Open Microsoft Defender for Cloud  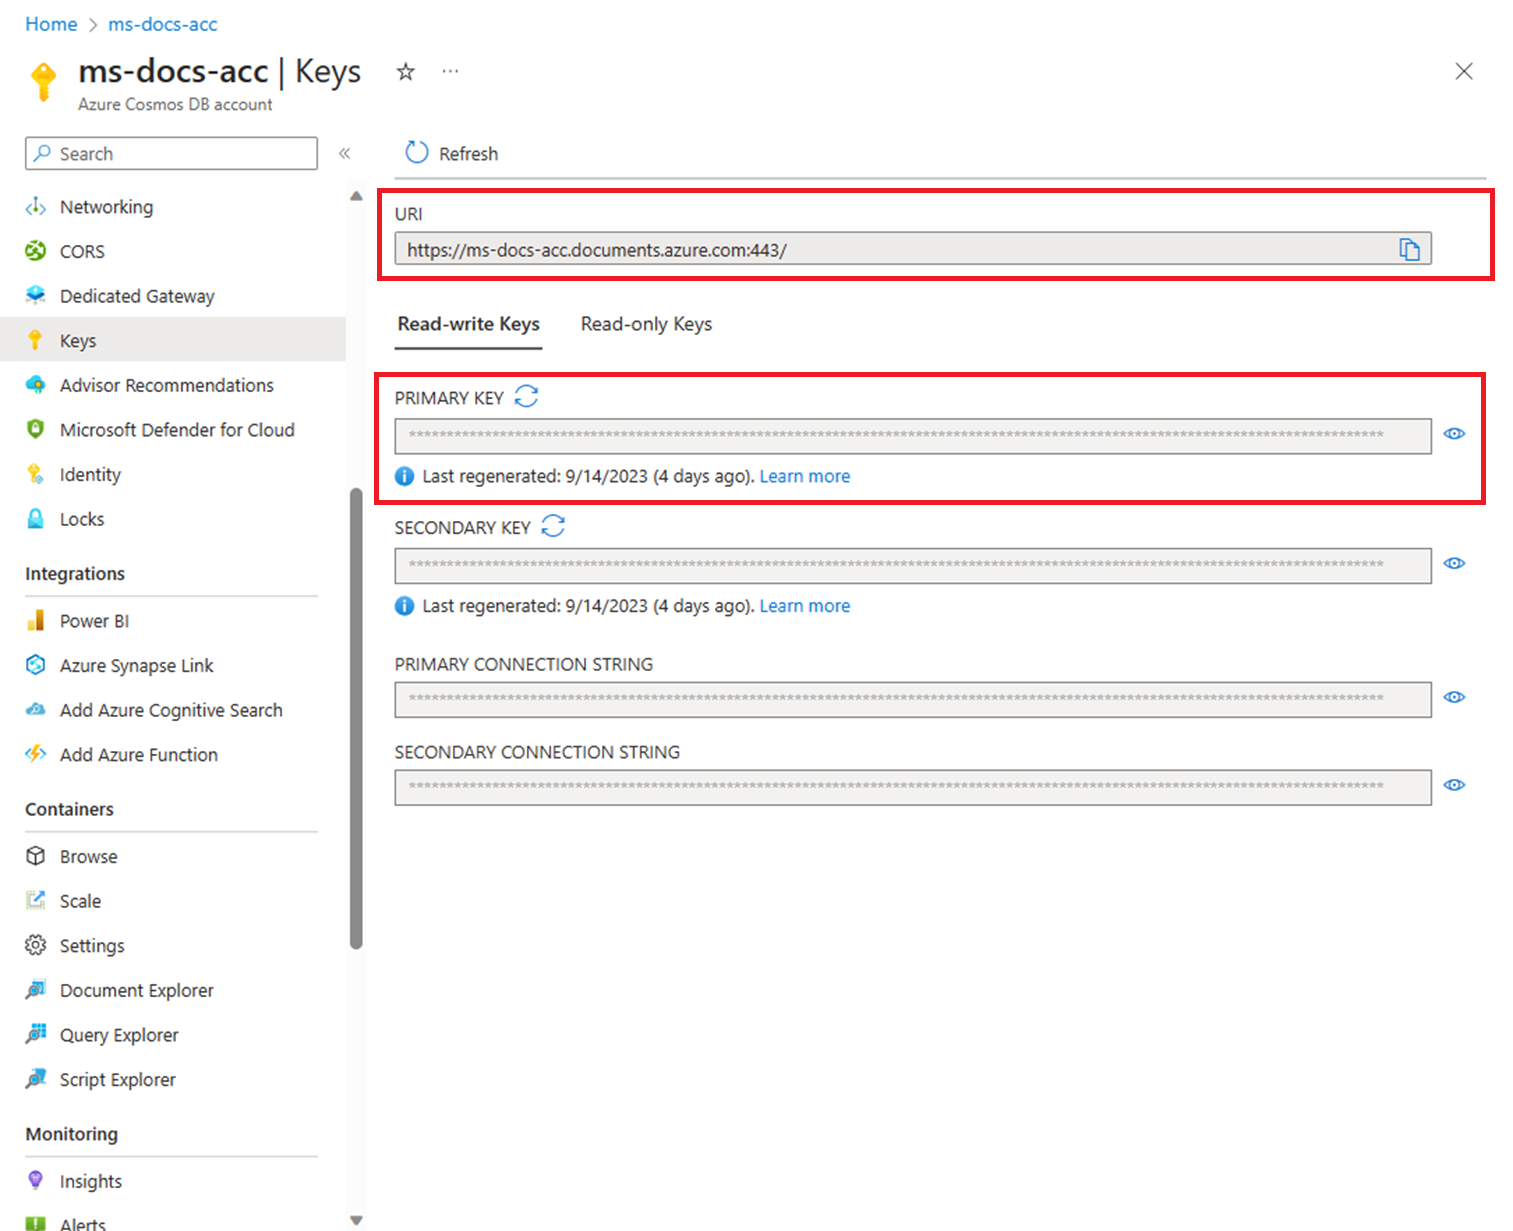pos(177,430)
